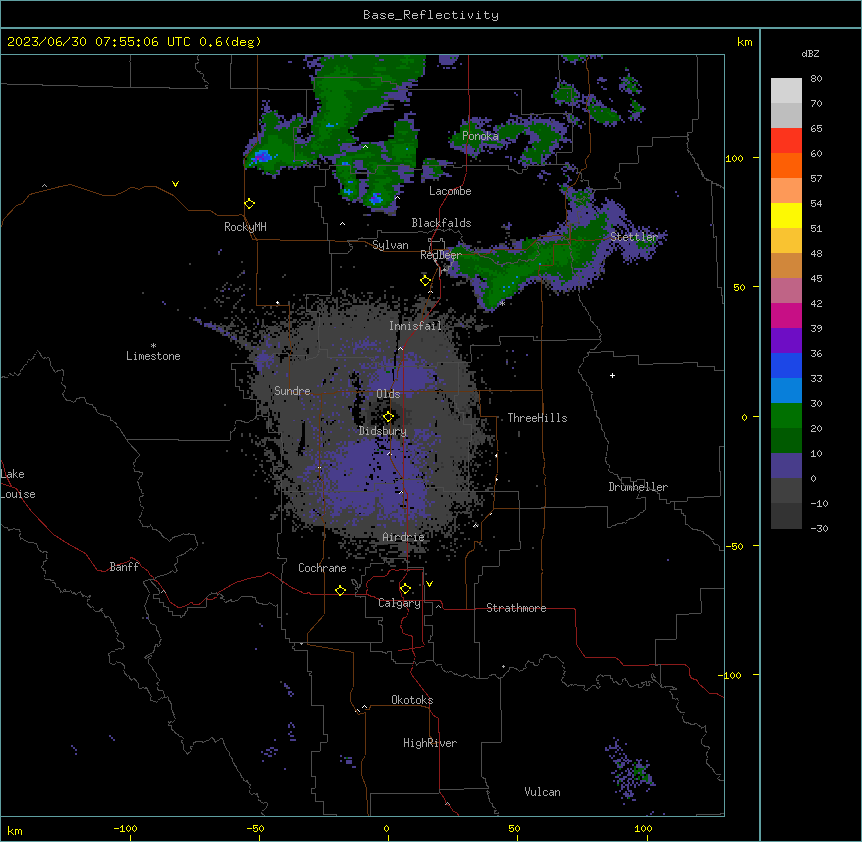Pick the magenta 42 dBZ legend swatch
The height and width of the screenshot is (842, 862).
pos(786,315)
